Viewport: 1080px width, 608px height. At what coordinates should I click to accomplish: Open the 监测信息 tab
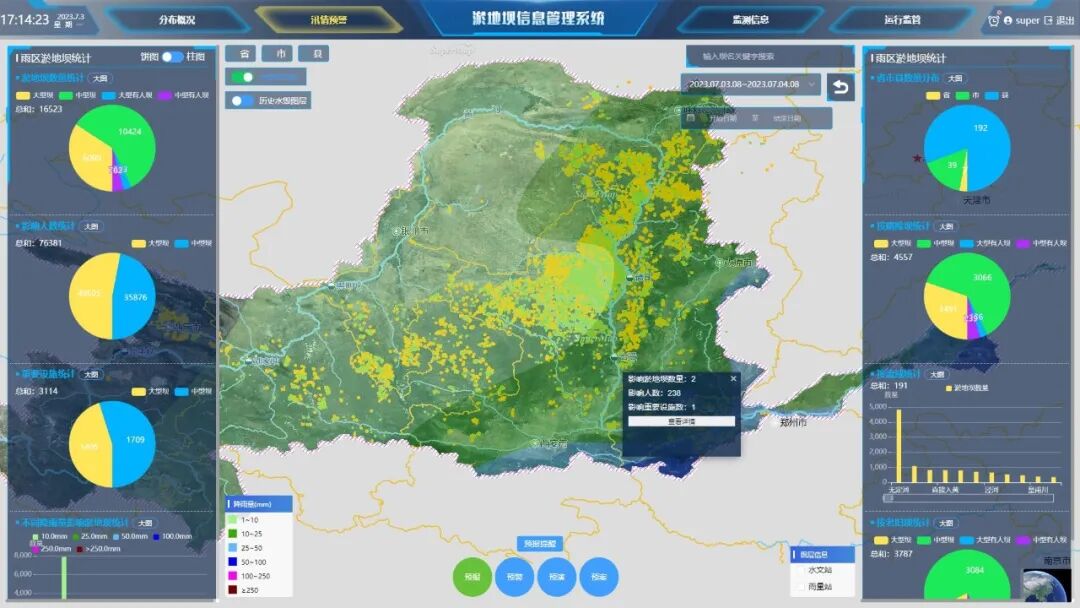pyautogui.click(x=751, y=20)
